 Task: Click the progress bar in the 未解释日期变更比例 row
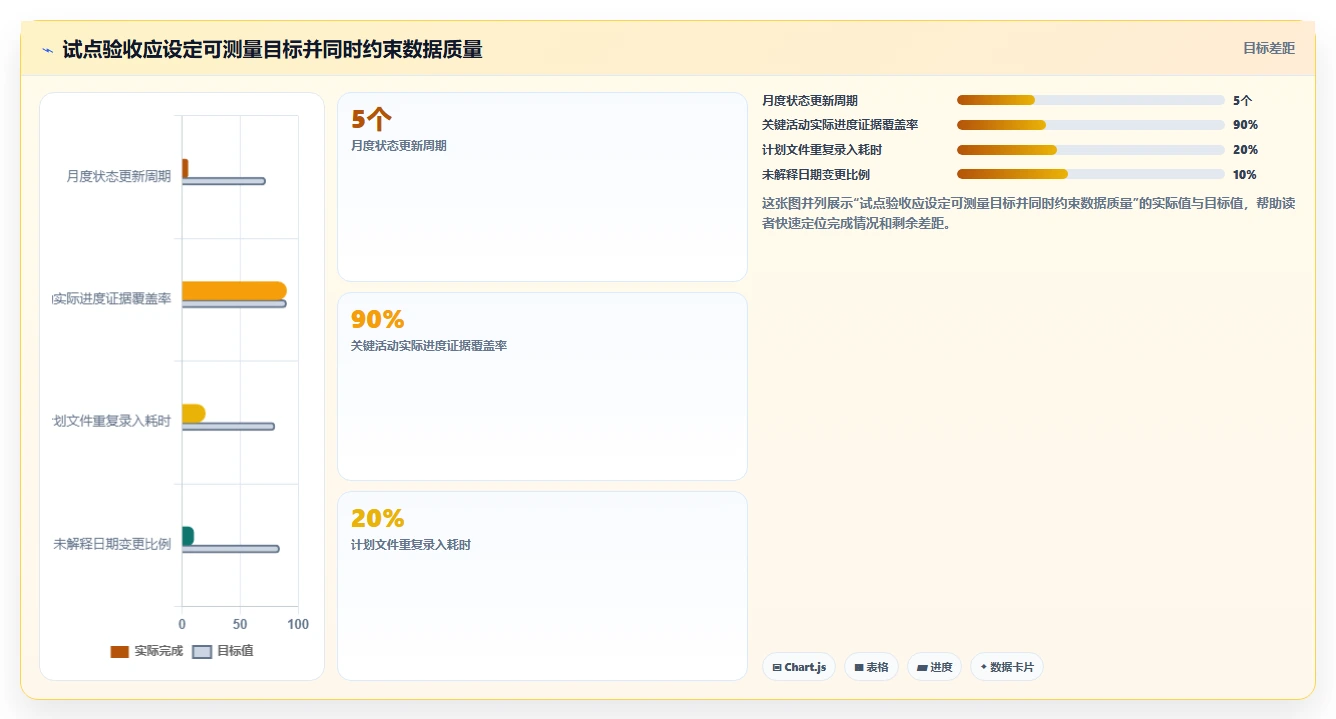[1091, 174]
